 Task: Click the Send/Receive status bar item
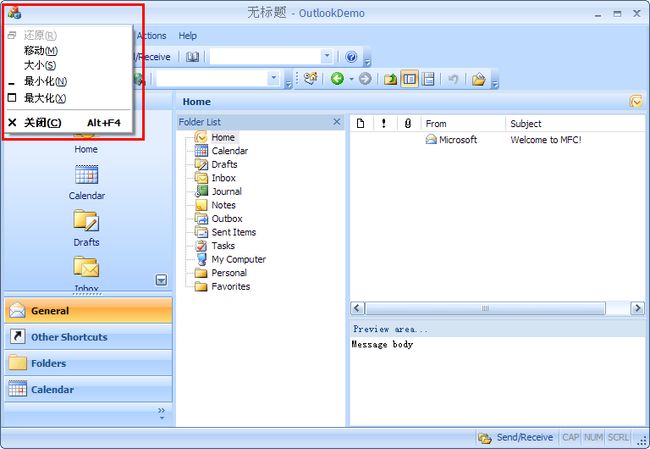[x=515, y=437]
